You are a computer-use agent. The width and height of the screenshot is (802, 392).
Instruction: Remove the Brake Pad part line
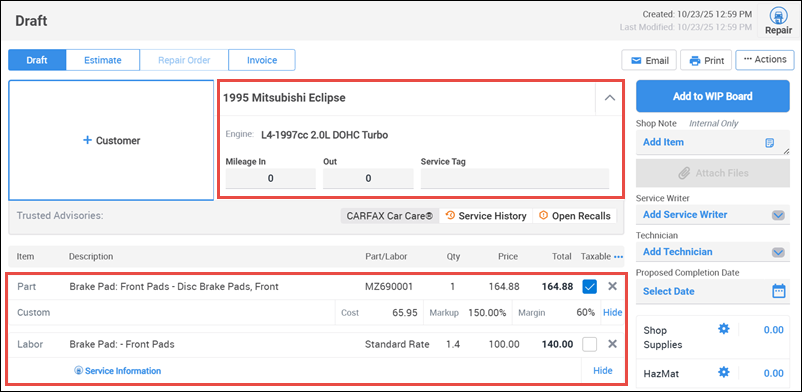point(612,287)
